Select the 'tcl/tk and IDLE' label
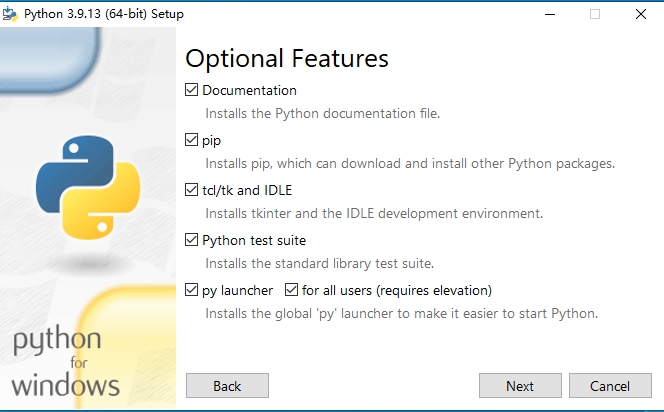 click(247, 190)
